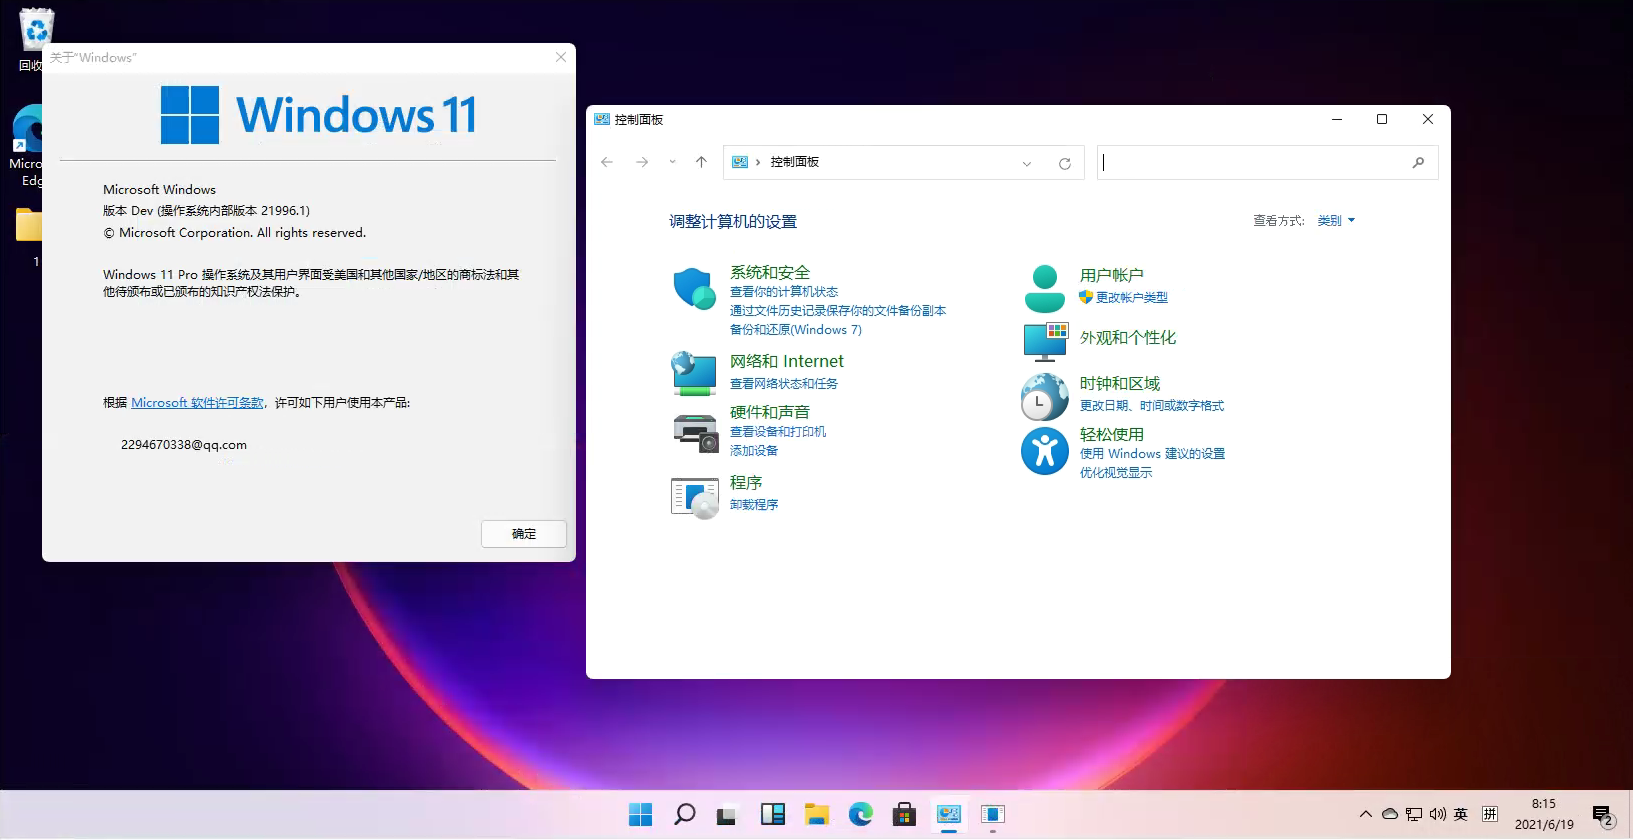Click the 确定 button in About Windows

[x=524, y=534]
